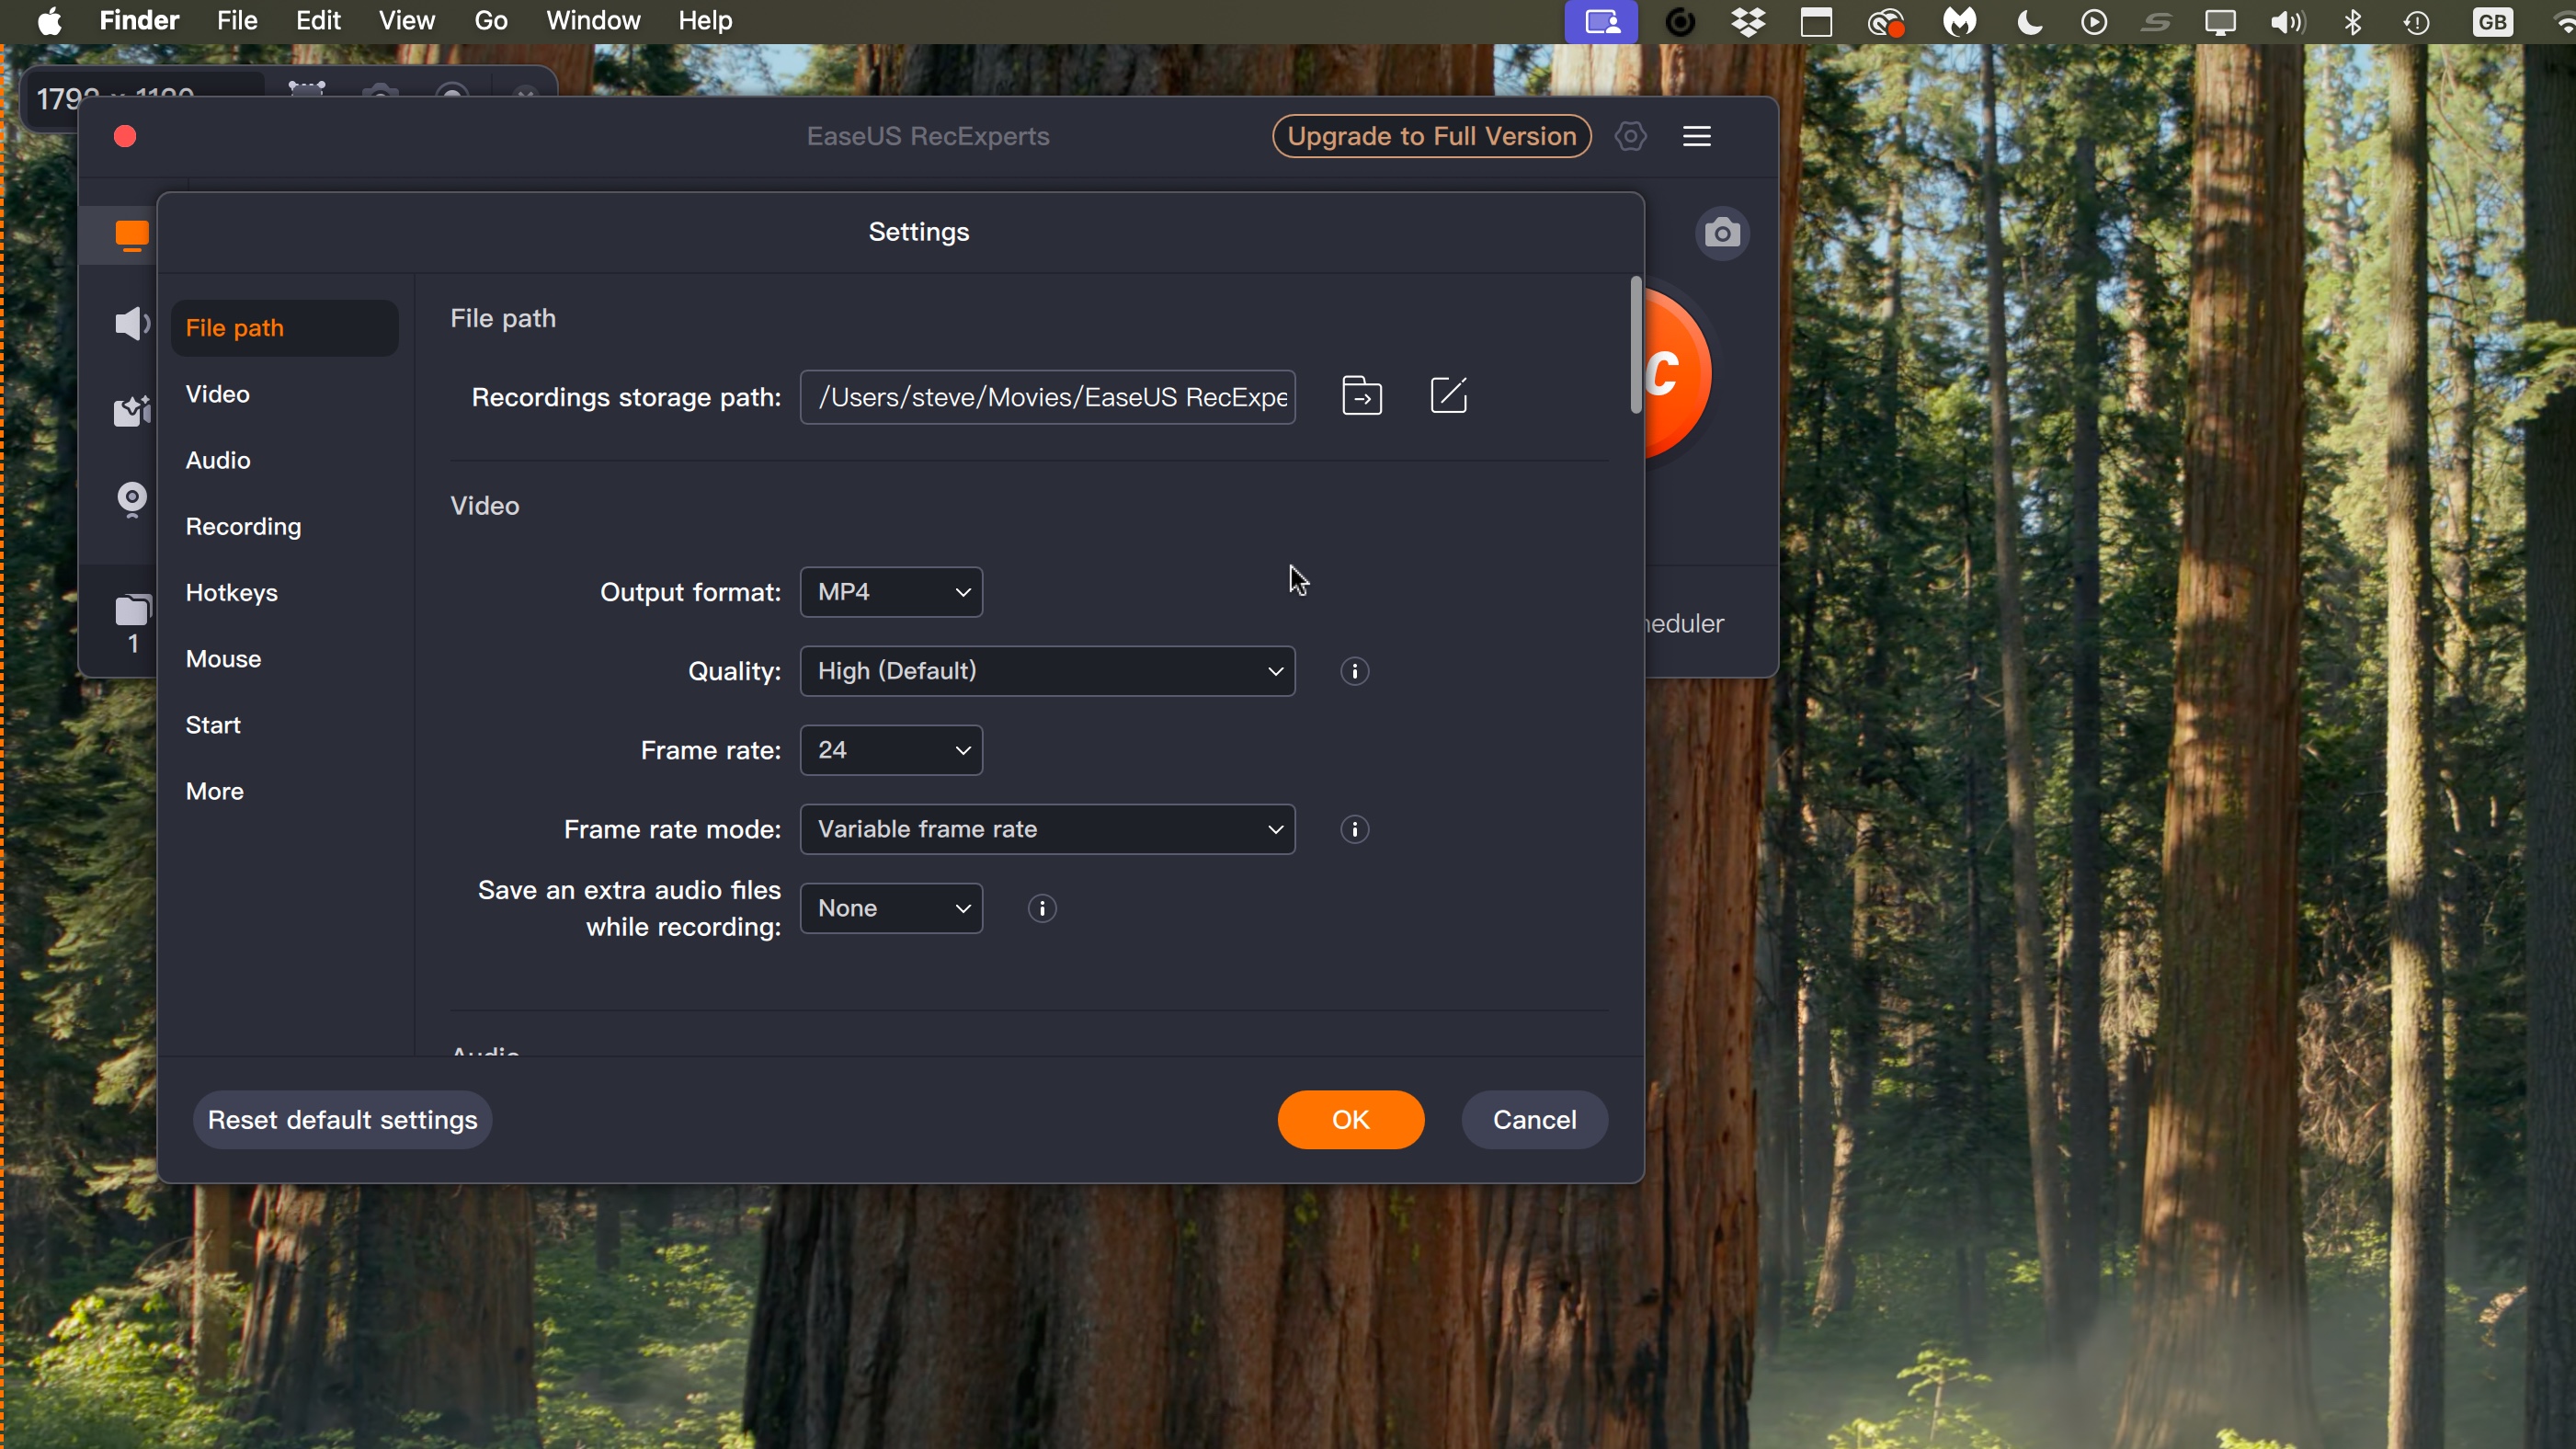Click the Recordings storage path field

point(1047,397)
